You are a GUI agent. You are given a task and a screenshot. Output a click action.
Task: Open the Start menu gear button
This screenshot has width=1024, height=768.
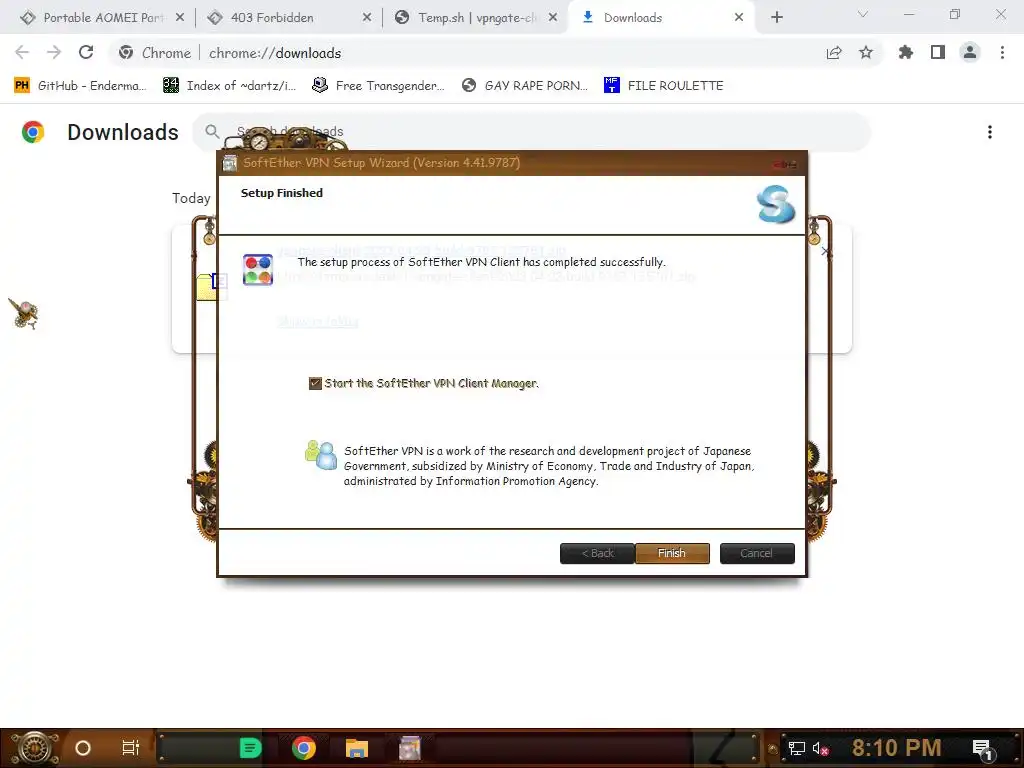[33, 748]
